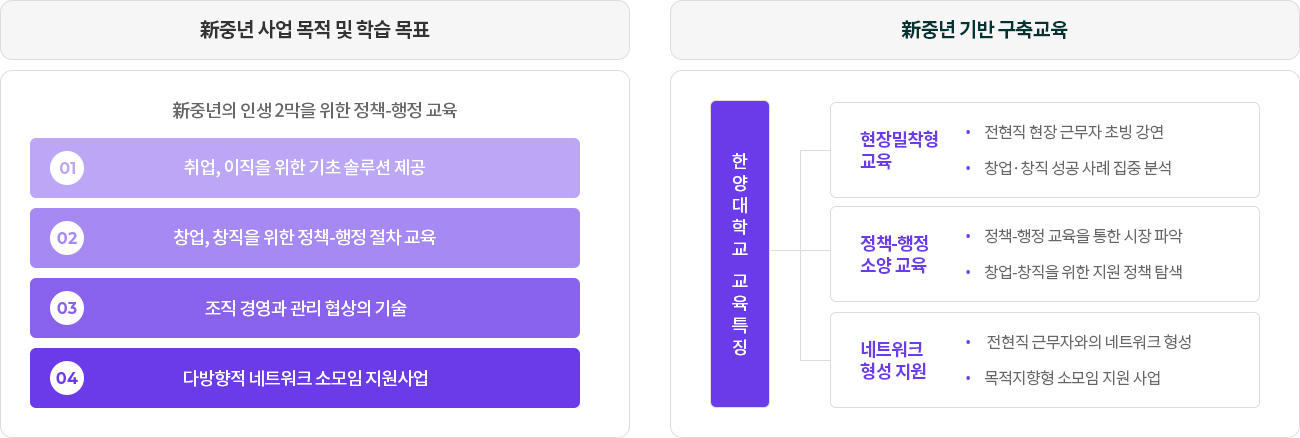The height and width of the screenshot is (438, 1300).
Task: Click the 02 number badge
Action: pos(67,238)
